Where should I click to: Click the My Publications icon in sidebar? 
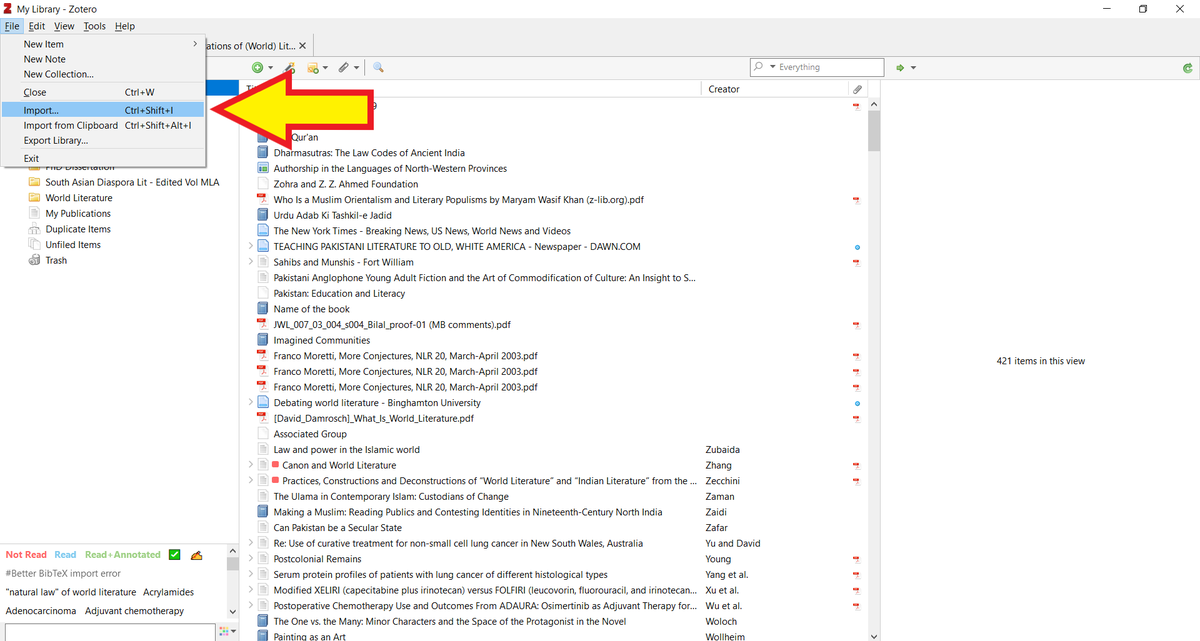click(x=35, y=213)
